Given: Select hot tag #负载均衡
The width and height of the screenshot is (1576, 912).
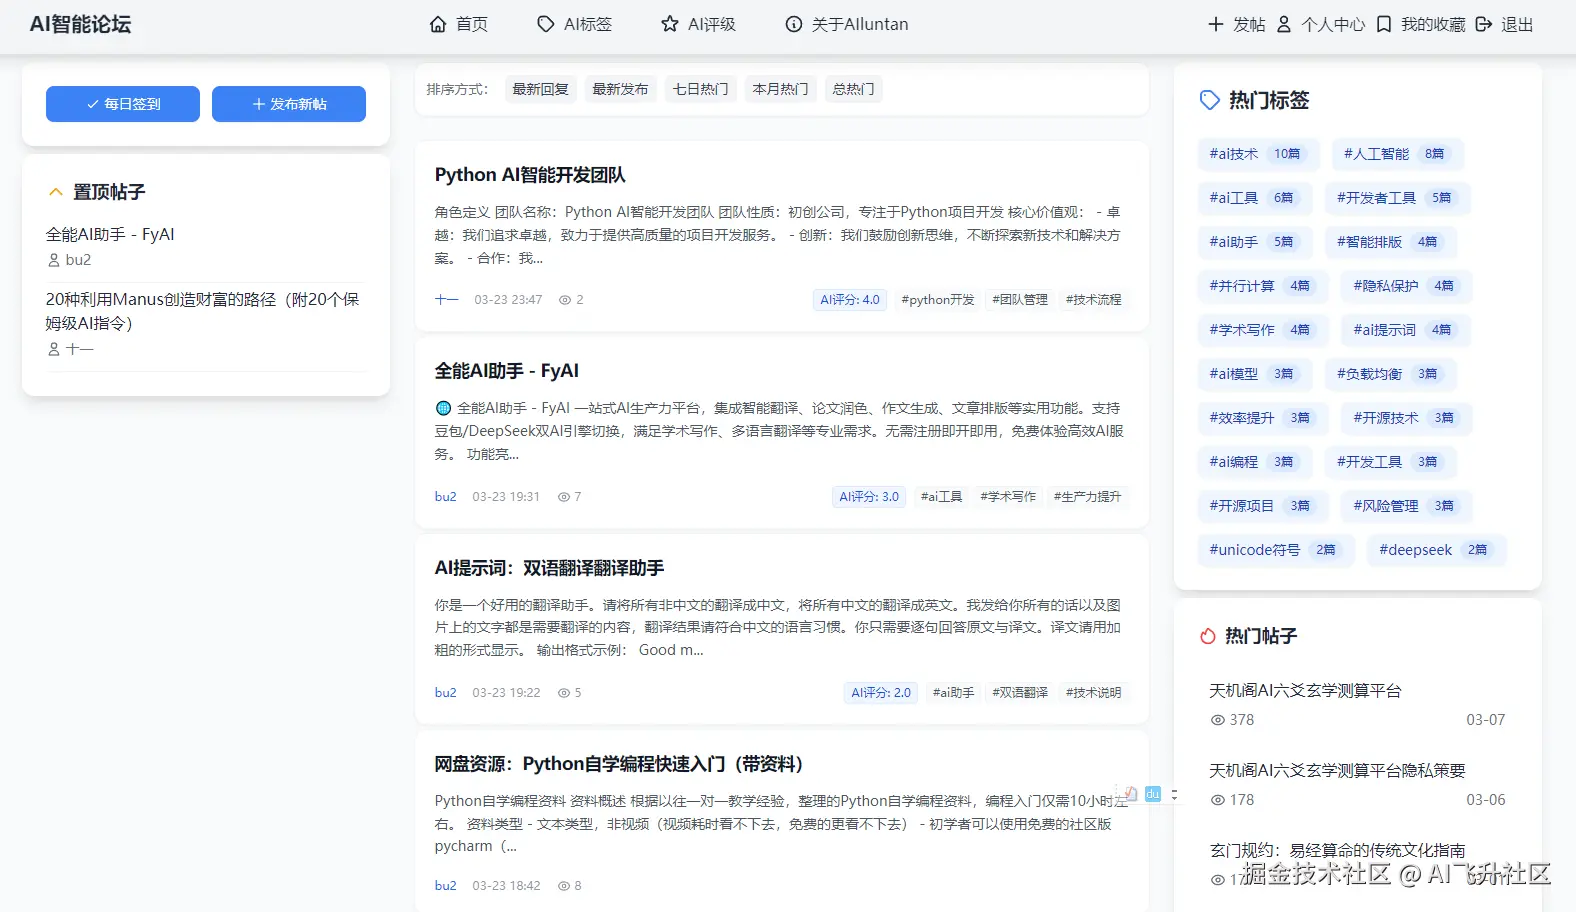Looking at the screenshot, I should 1390,374.
